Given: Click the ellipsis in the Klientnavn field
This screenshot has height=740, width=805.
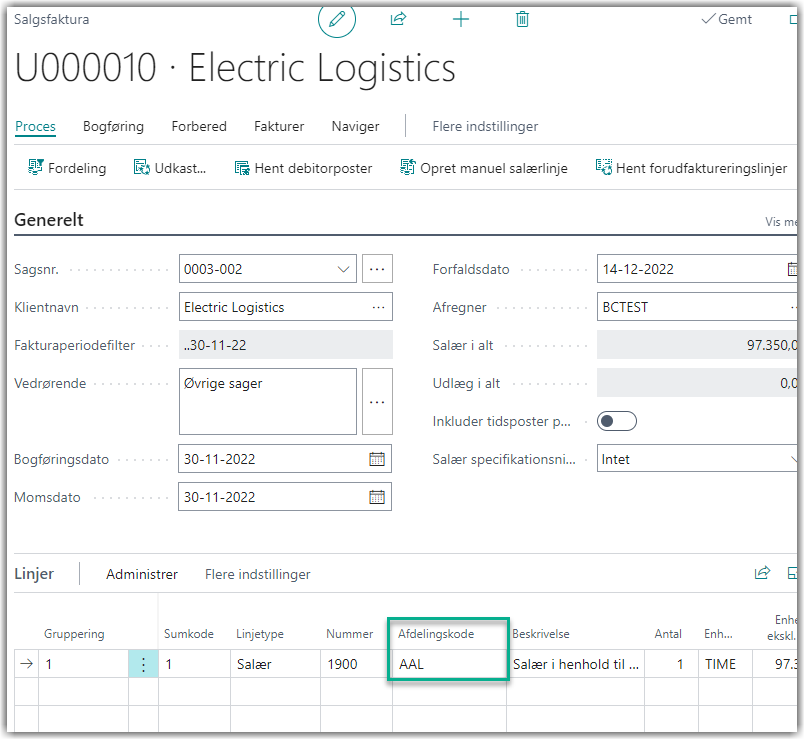Looking at the screenshot, I should pos(378,307).
